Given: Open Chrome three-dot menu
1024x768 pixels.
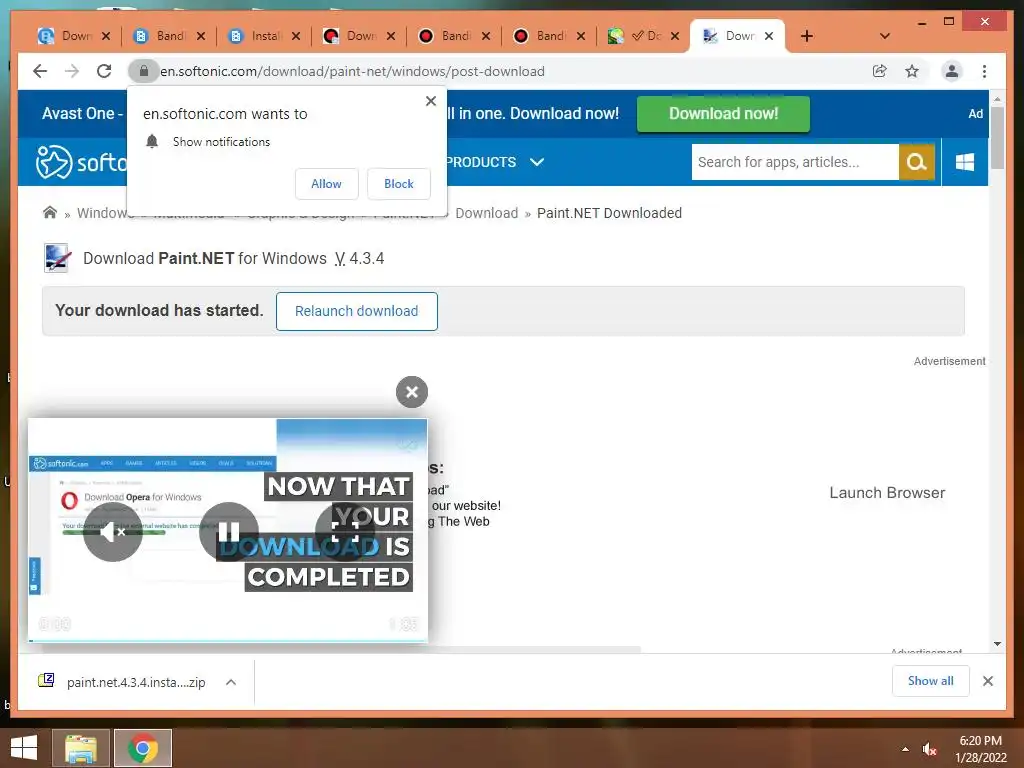Looking at the screenshot, I should pyautogui.click(x=984, y=71).
